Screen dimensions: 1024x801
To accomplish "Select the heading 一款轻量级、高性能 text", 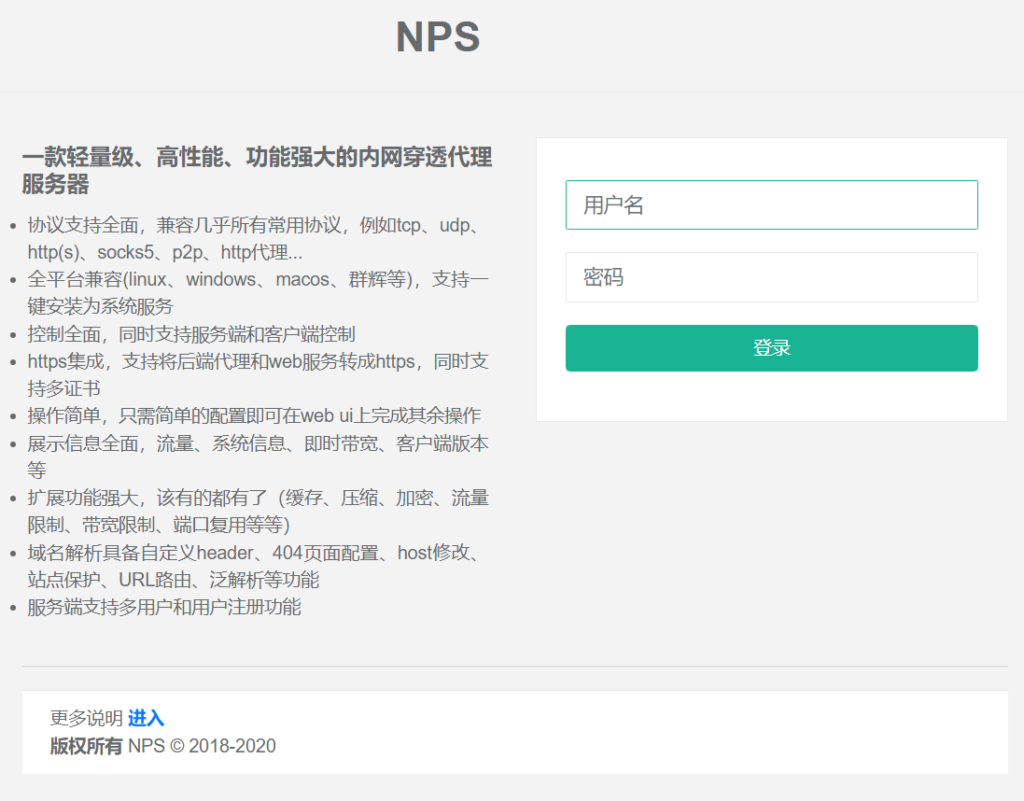I will pyautogui.click(x=257, y=170).
